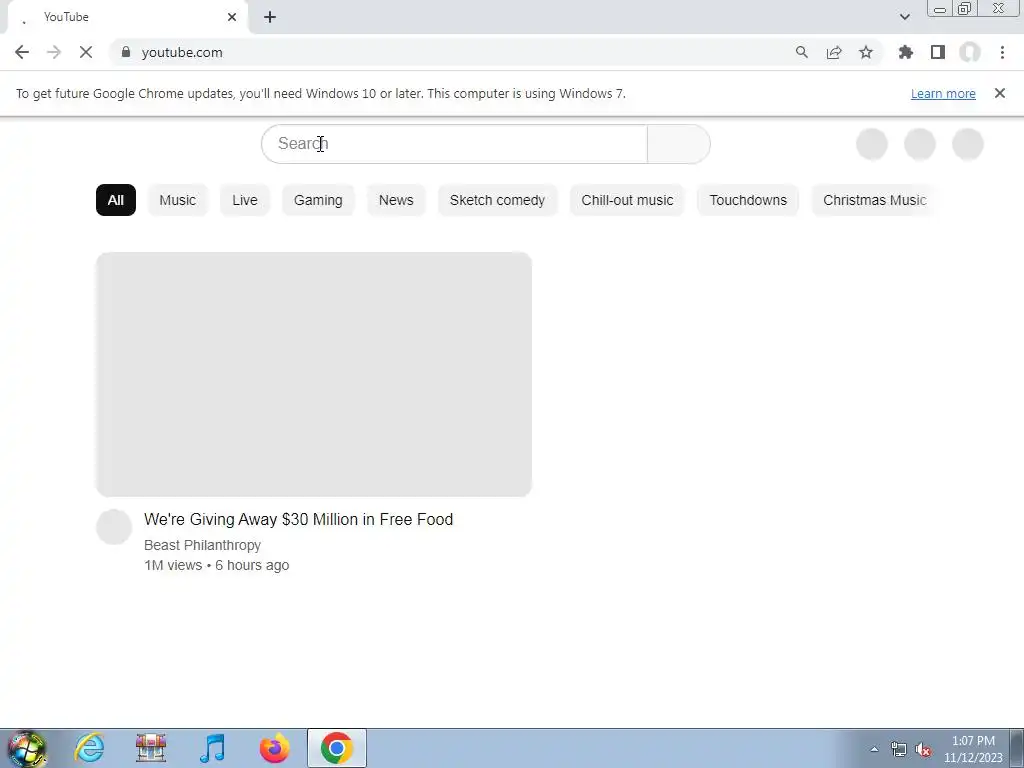Share this page via the share icon
Viewport: 1024px width, 768px height.
coord(834,52)
